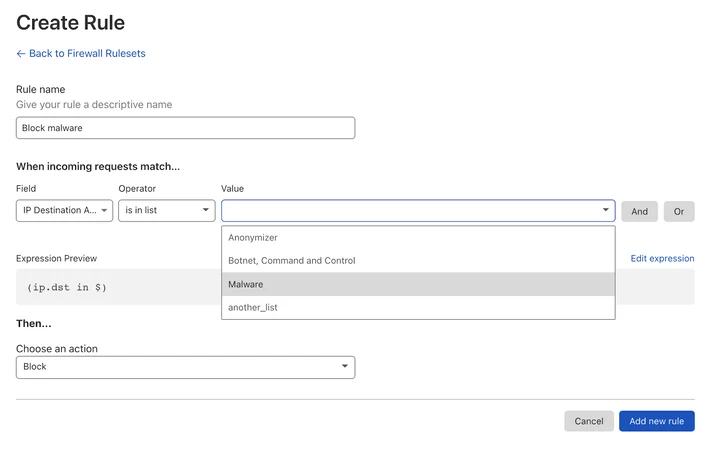715x456 pixels.
Task: Add an Or condition
Action: [x=679, y=212]
